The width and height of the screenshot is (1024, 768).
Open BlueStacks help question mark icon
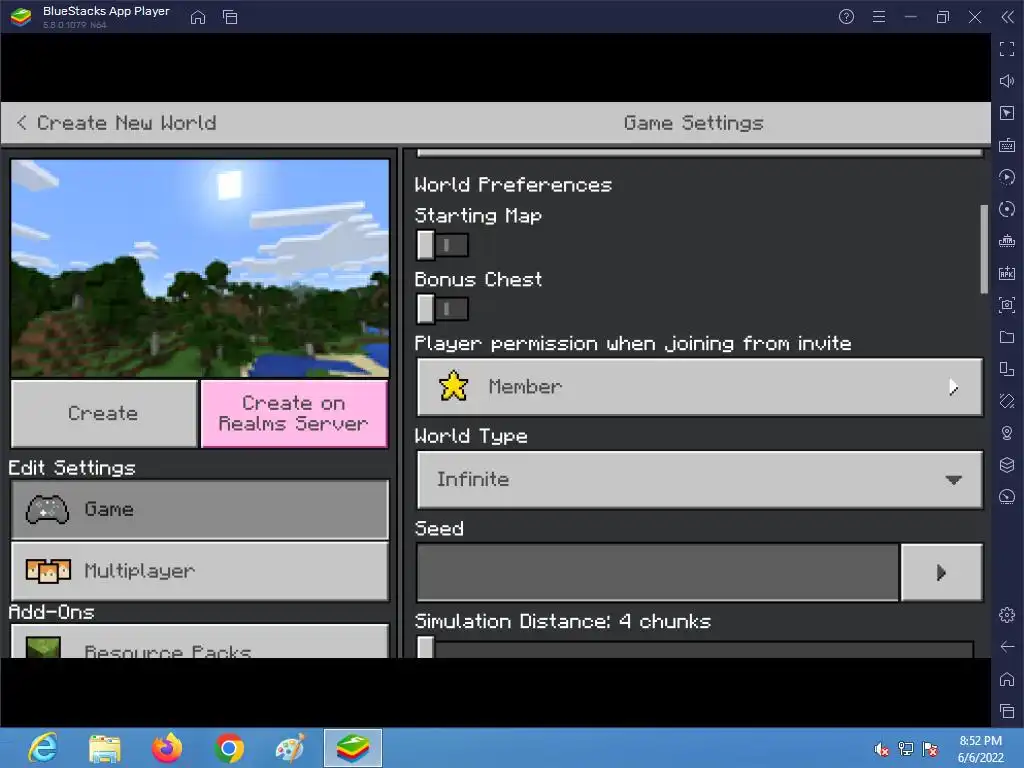click(846, 17)
